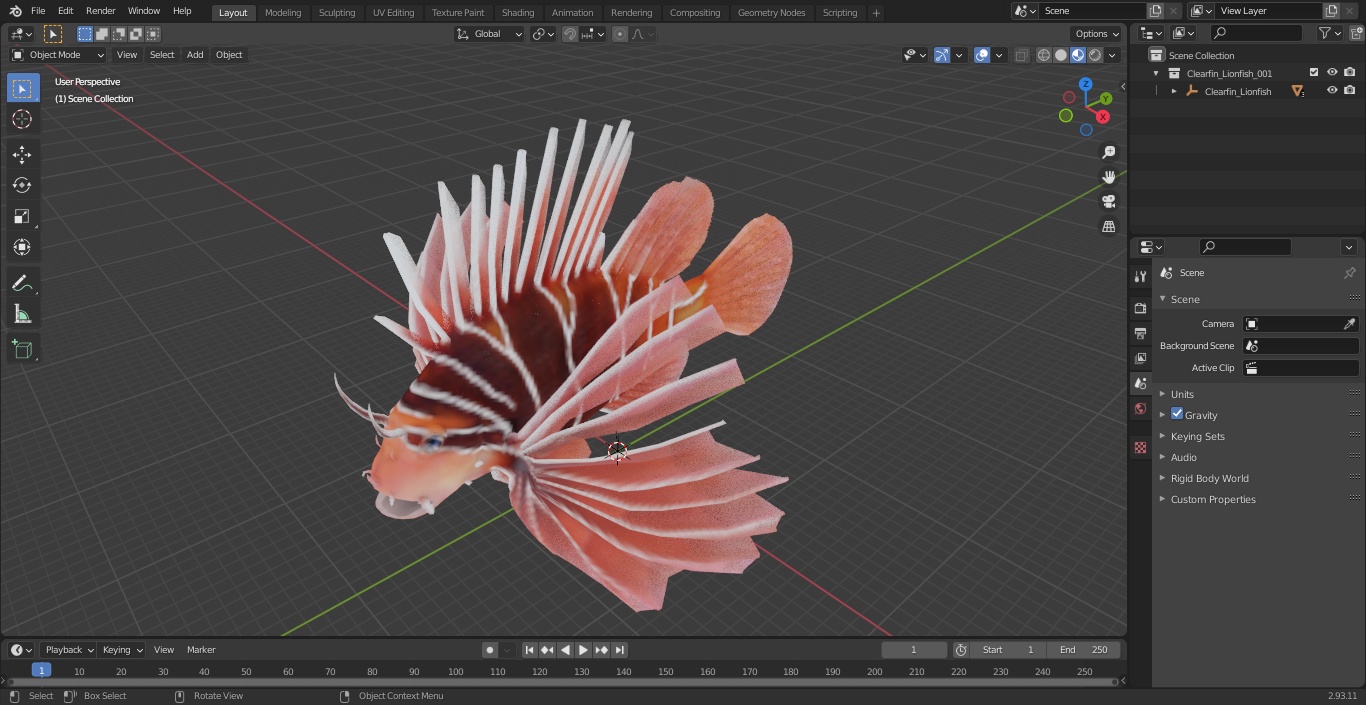Select the Measure tool

pos(22,314)
